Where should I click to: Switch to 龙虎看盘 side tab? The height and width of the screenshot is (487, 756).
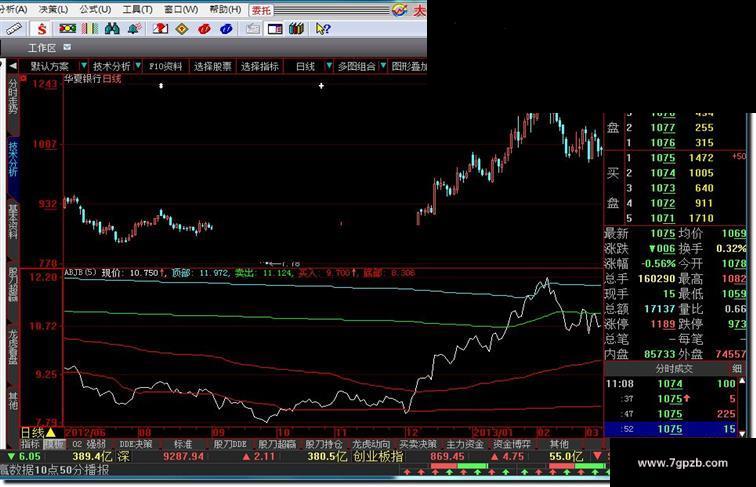13,346
